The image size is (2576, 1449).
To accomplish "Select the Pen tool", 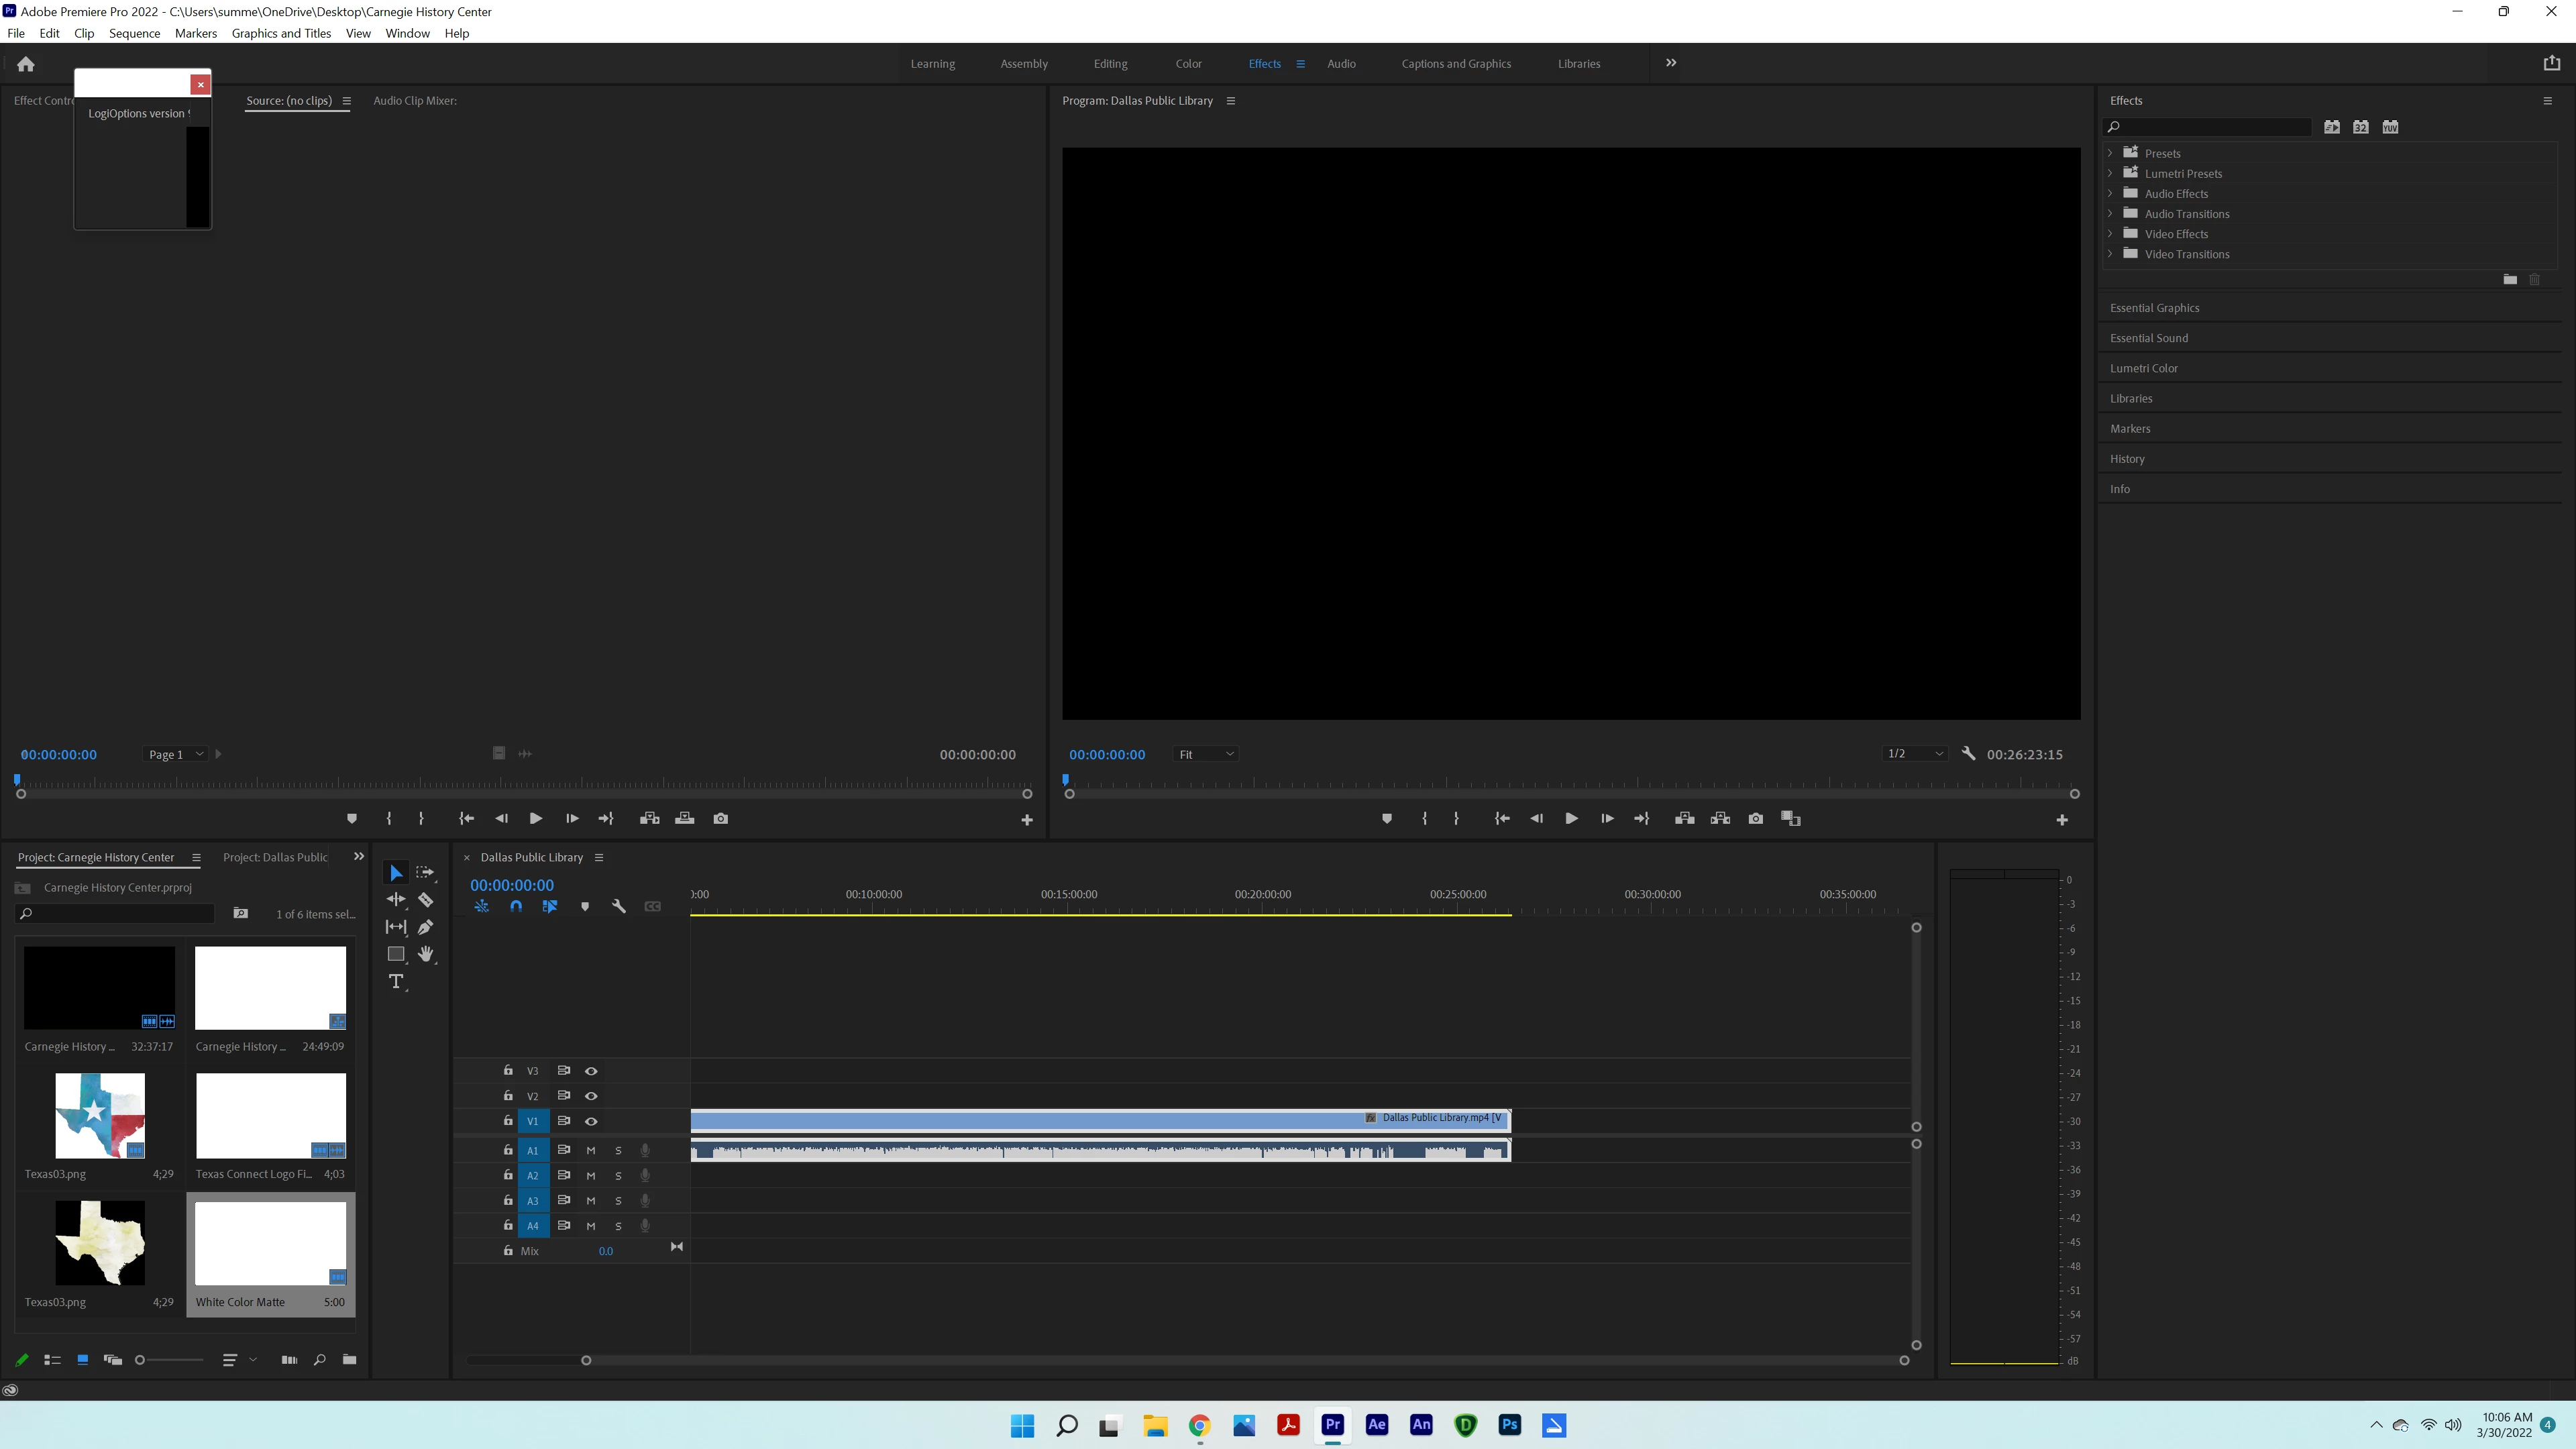I will click(426, 927).
